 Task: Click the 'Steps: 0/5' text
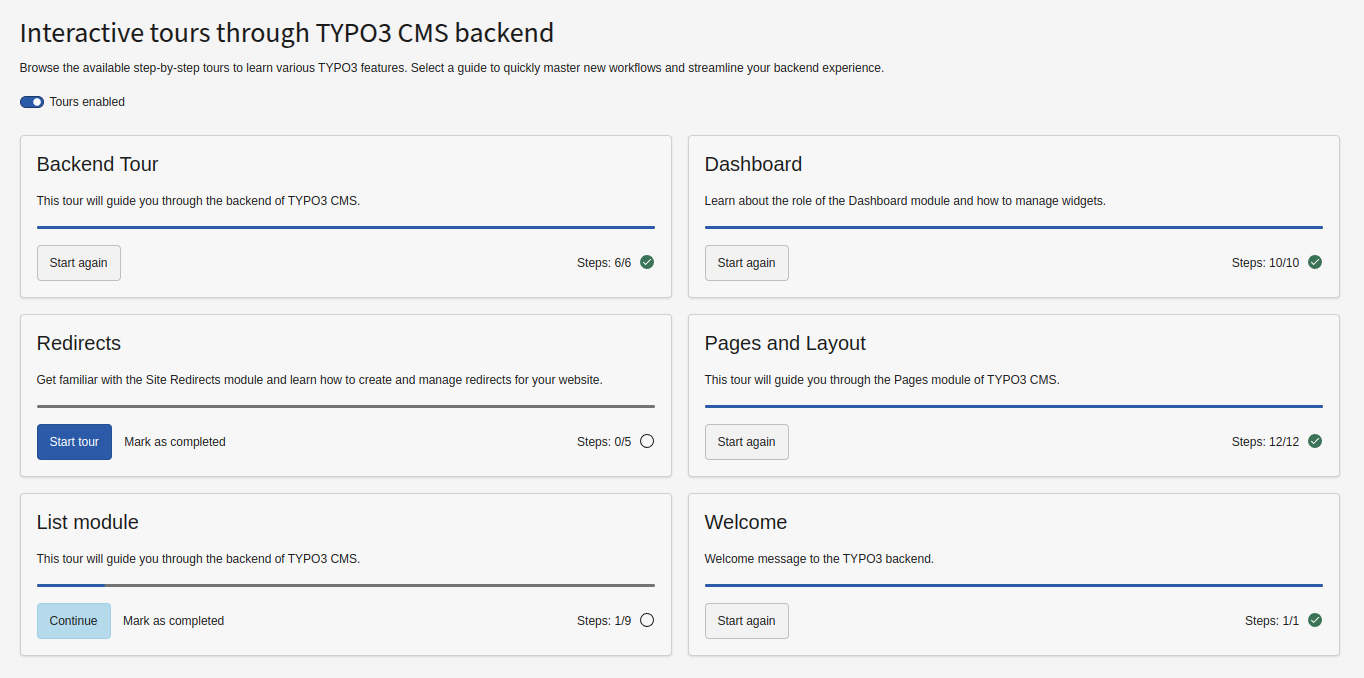point(604,442)
